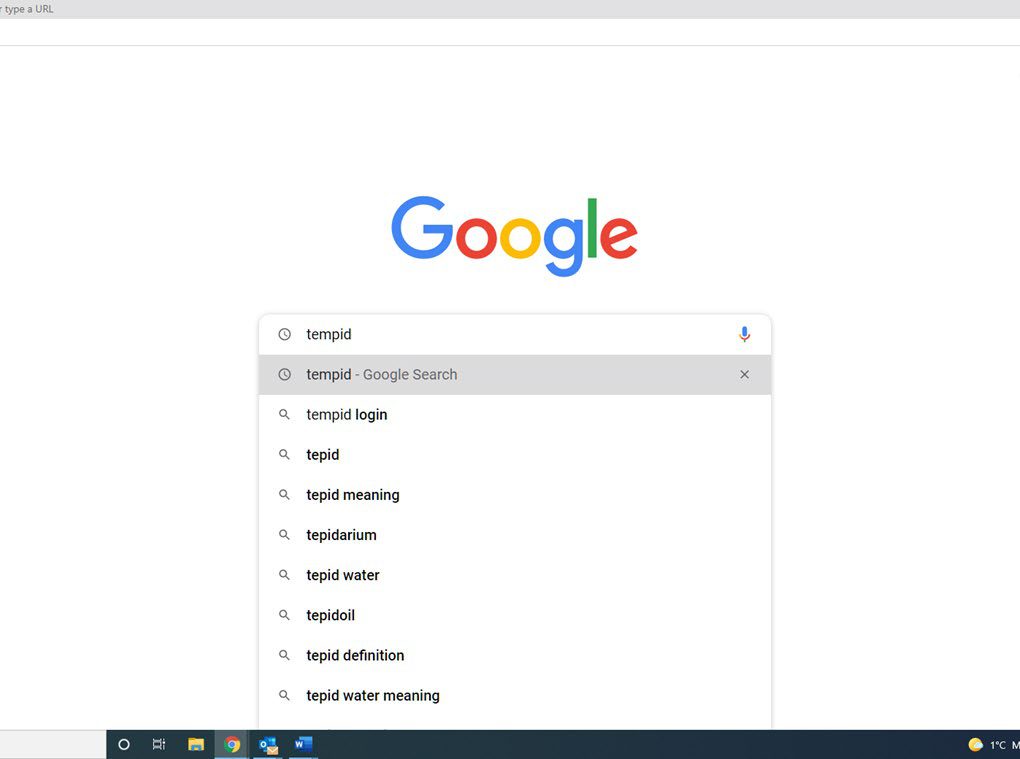Open Outlook from the taskbar
Image resolution: width=1020 pixels, height=759 pixels.
[x=268, y=744]
